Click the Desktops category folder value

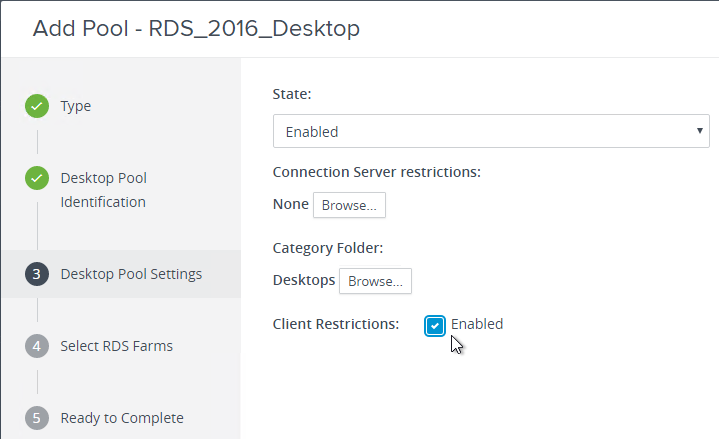tap(304, 280)
